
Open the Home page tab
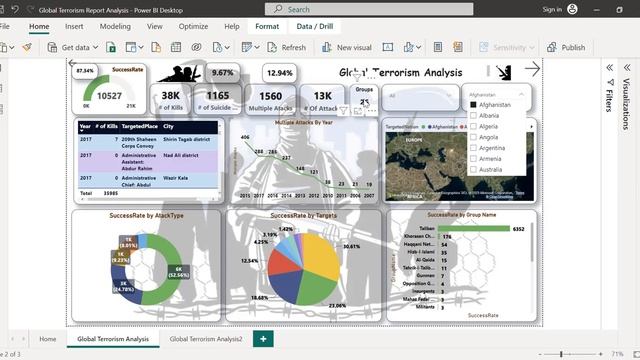coord(48,339)
